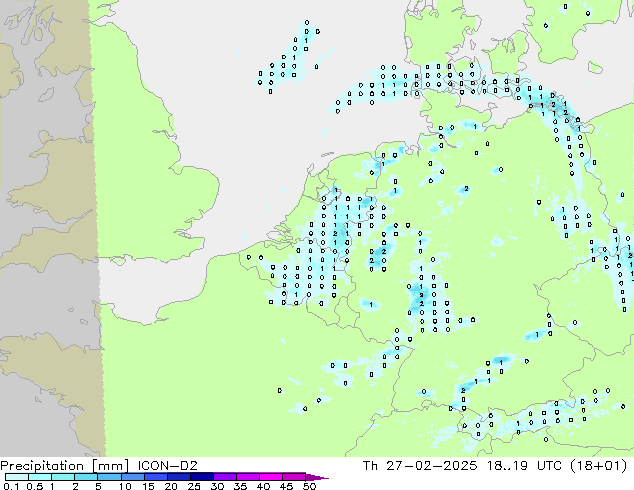Select the legend swatch between 40 and 45
Image resolution: width=634 pixels, height=490 pixels.
pyautogui.click(x=271, y=477)
